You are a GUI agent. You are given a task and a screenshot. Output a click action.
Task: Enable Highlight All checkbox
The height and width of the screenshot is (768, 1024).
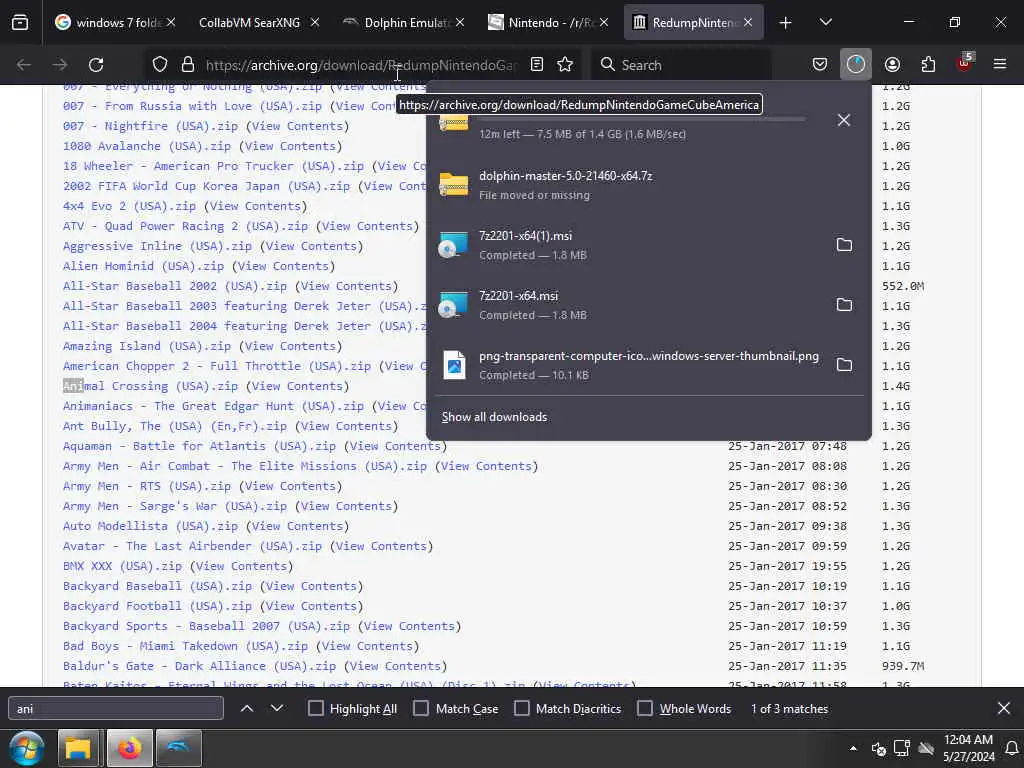pos(315,709)
